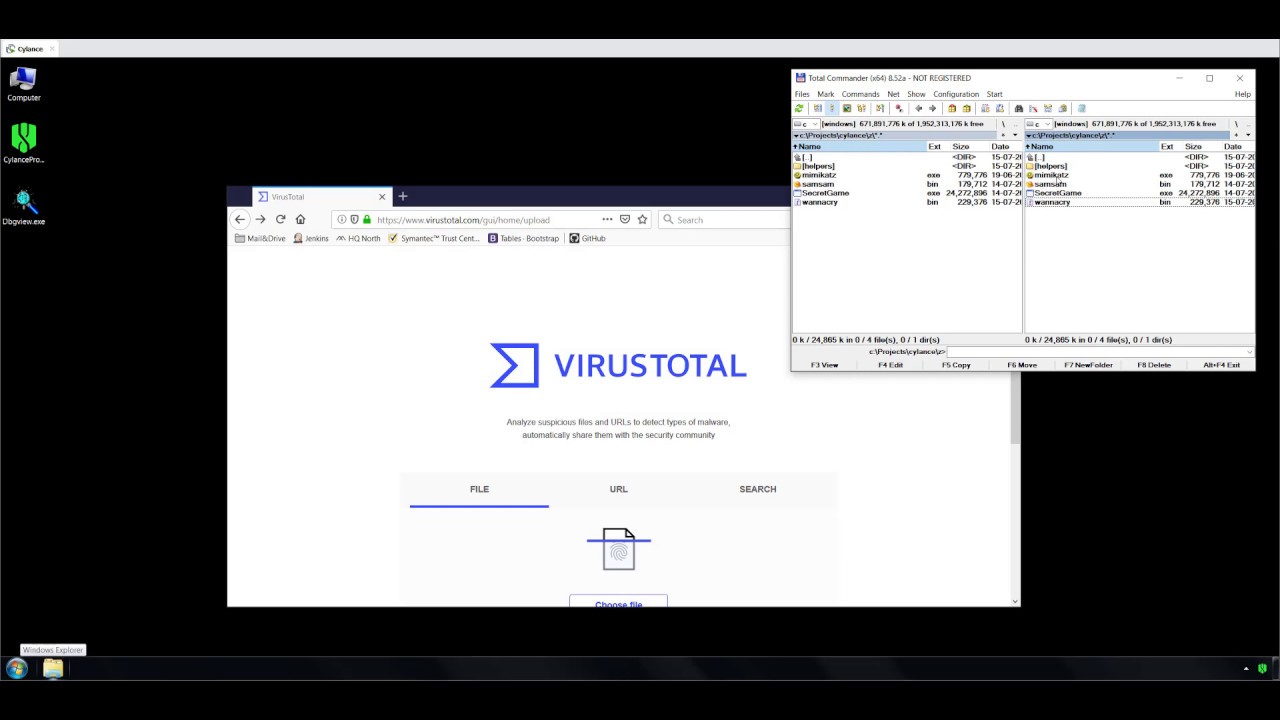
Task: Click the F3 View button
Action: tap(825, 365)
